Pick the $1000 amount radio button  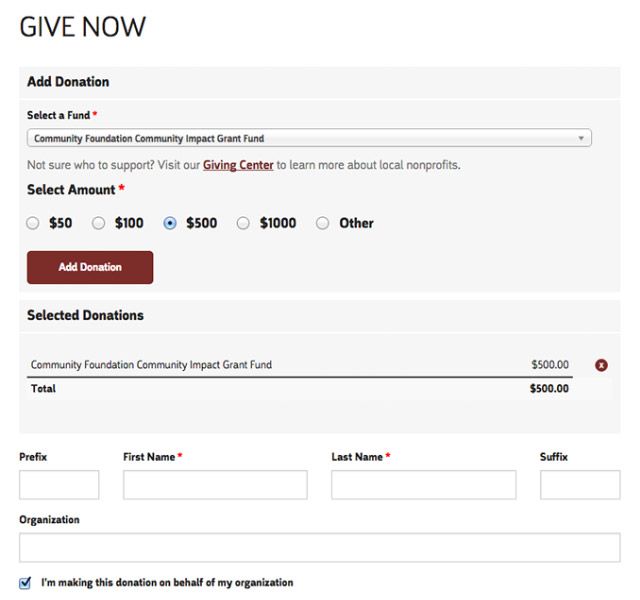[x=243, y=223]
